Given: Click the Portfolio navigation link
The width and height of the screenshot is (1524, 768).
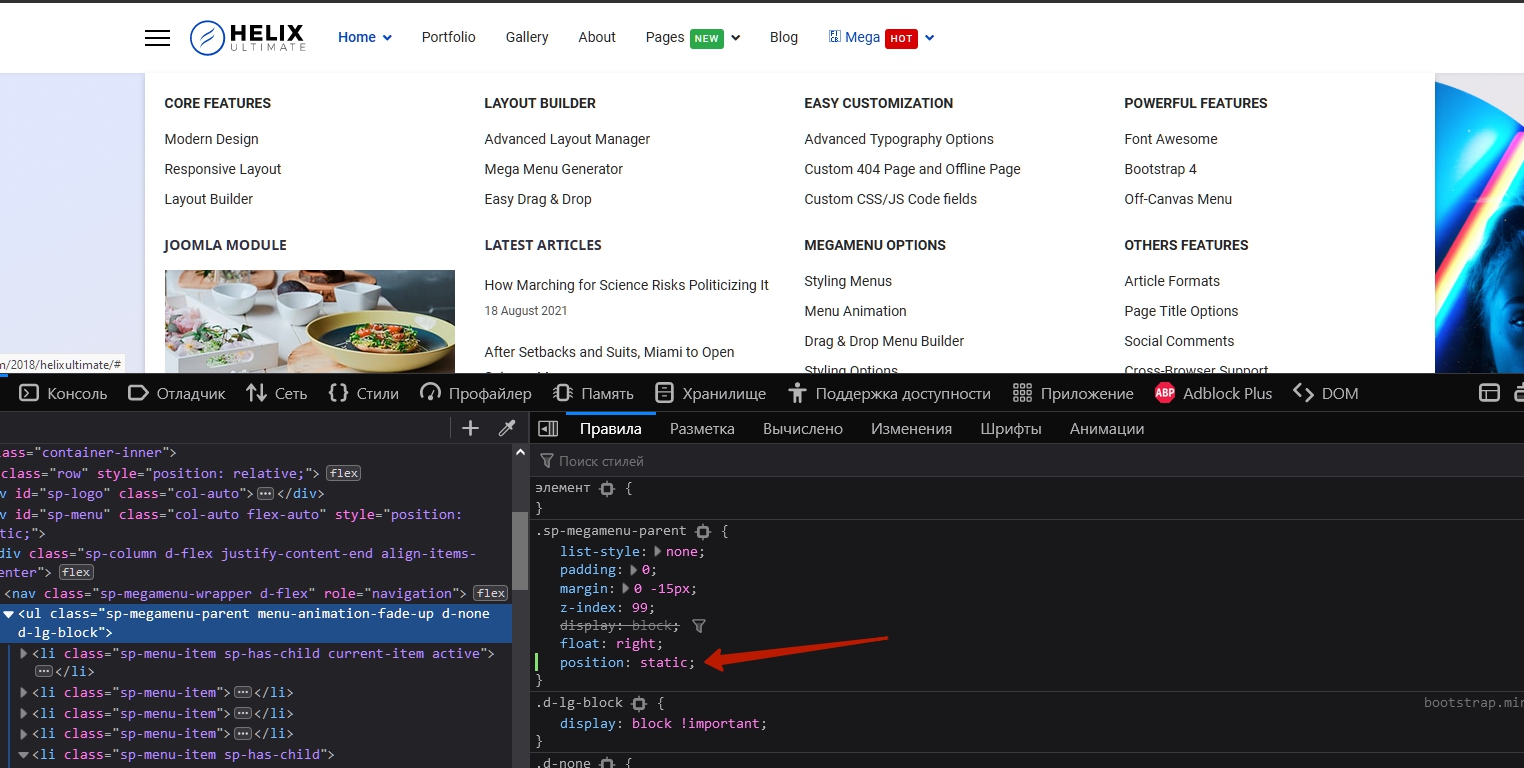Looking at the screenshot, I should pos(448,38).
